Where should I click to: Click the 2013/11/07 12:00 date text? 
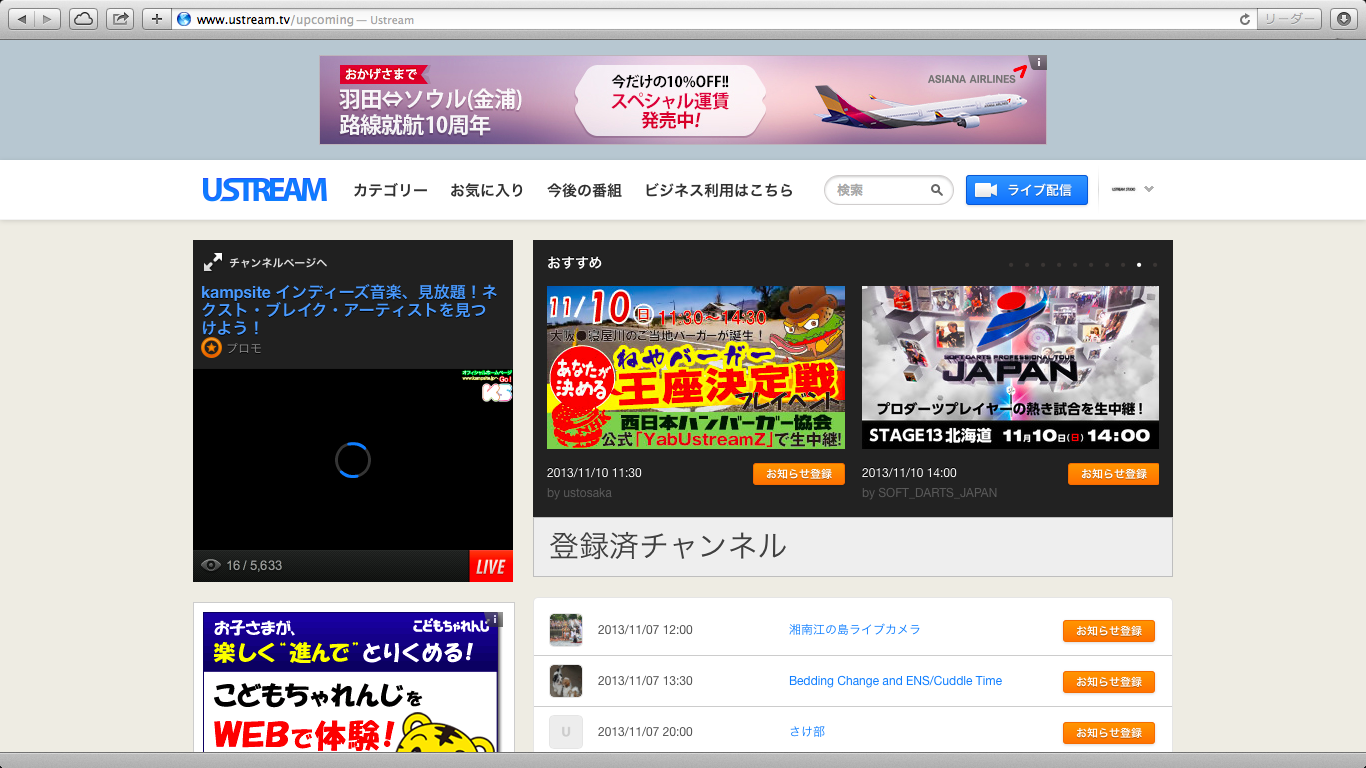pos(645,630)
